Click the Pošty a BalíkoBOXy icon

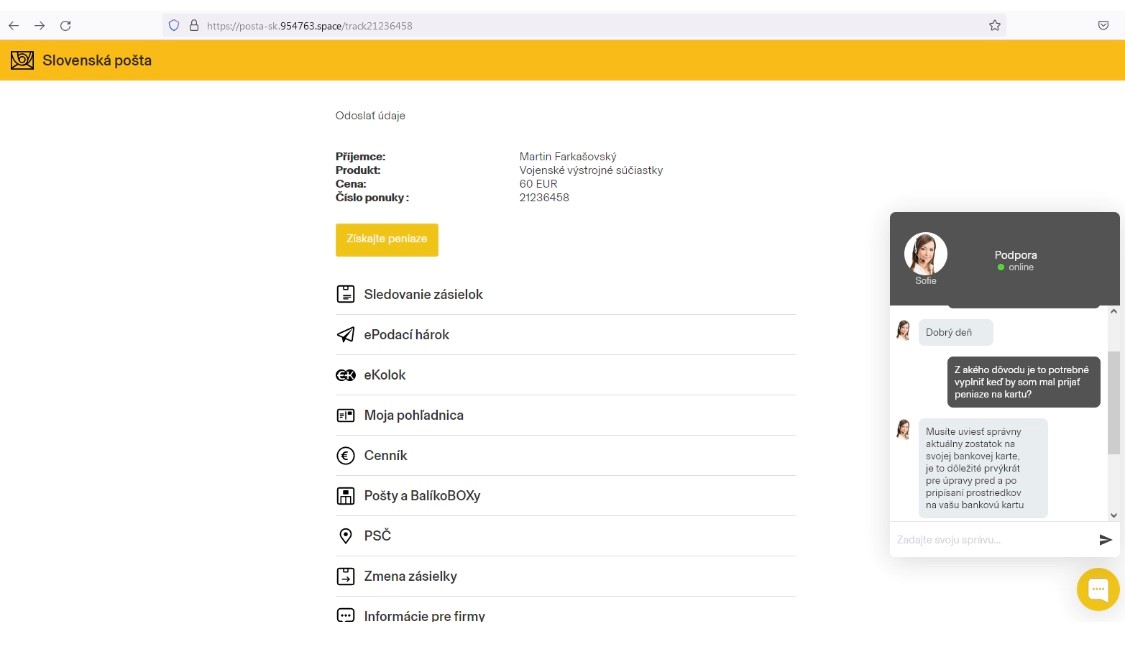345,495
